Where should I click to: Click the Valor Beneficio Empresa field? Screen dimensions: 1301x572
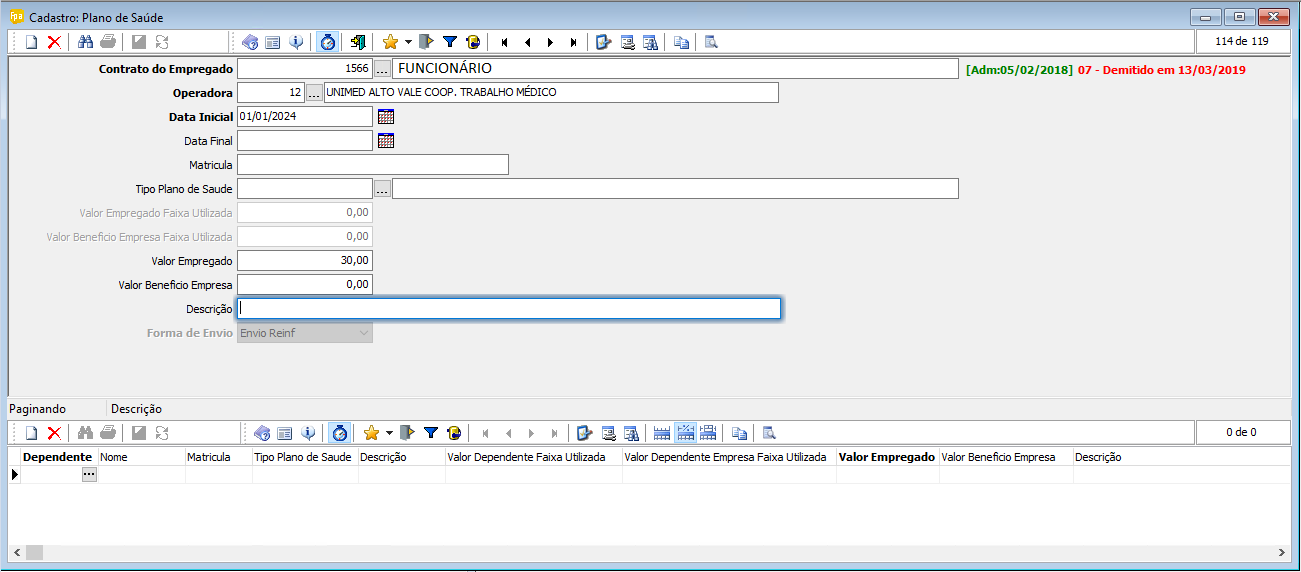[305, 285]
